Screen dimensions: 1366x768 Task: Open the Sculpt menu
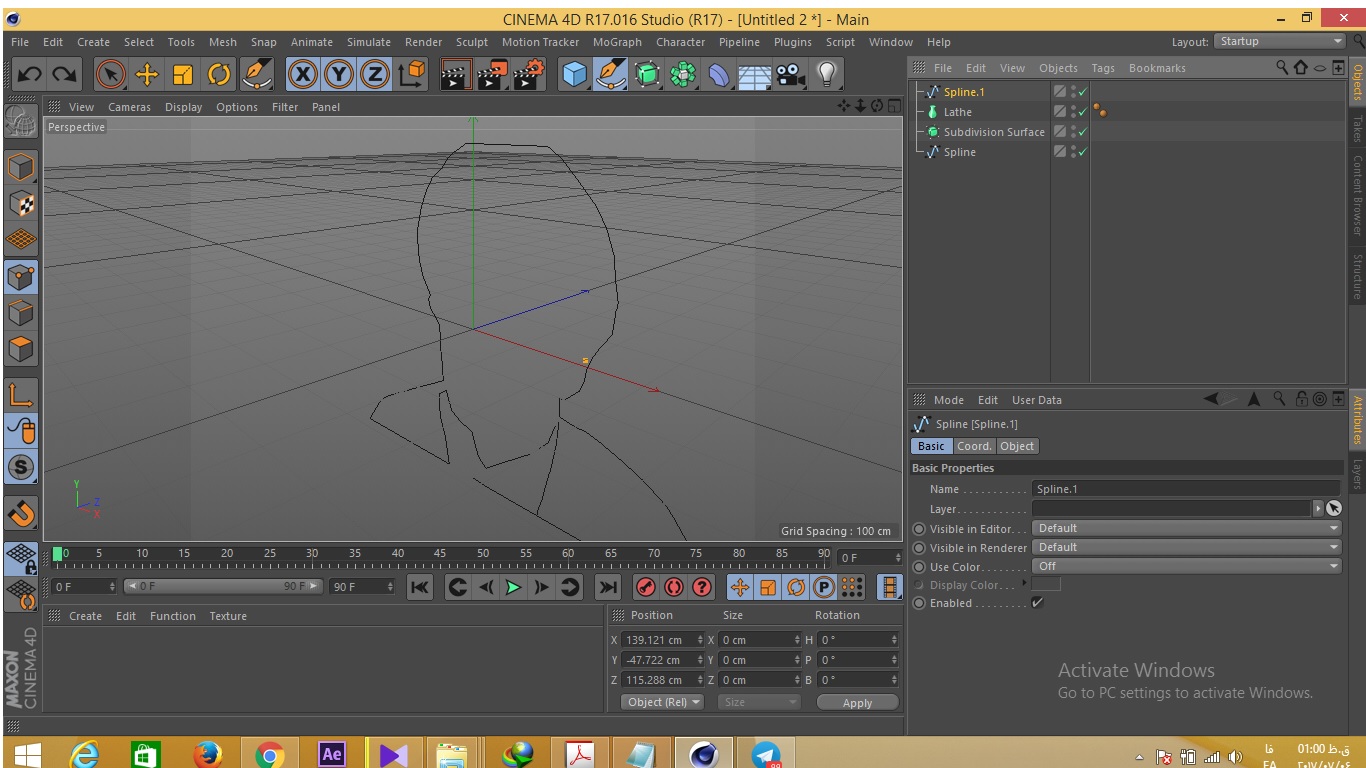472,42
